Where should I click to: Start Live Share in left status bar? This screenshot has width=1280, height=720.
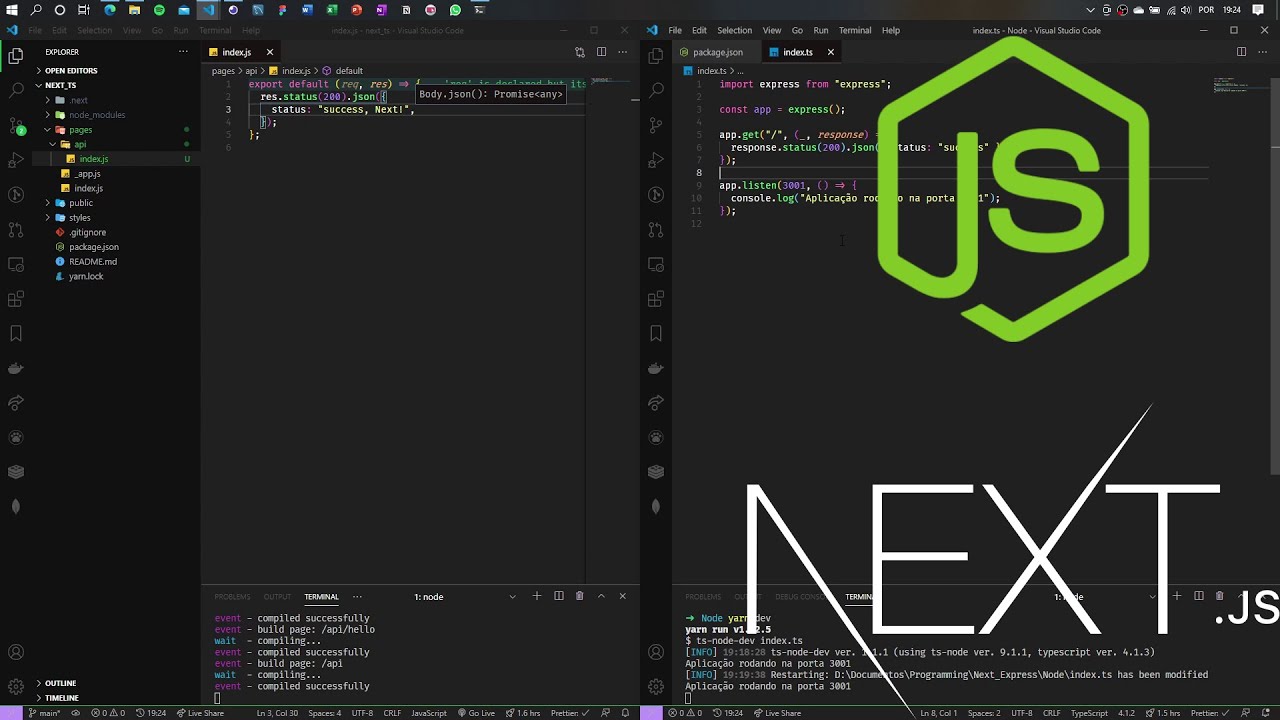[200, 713]
